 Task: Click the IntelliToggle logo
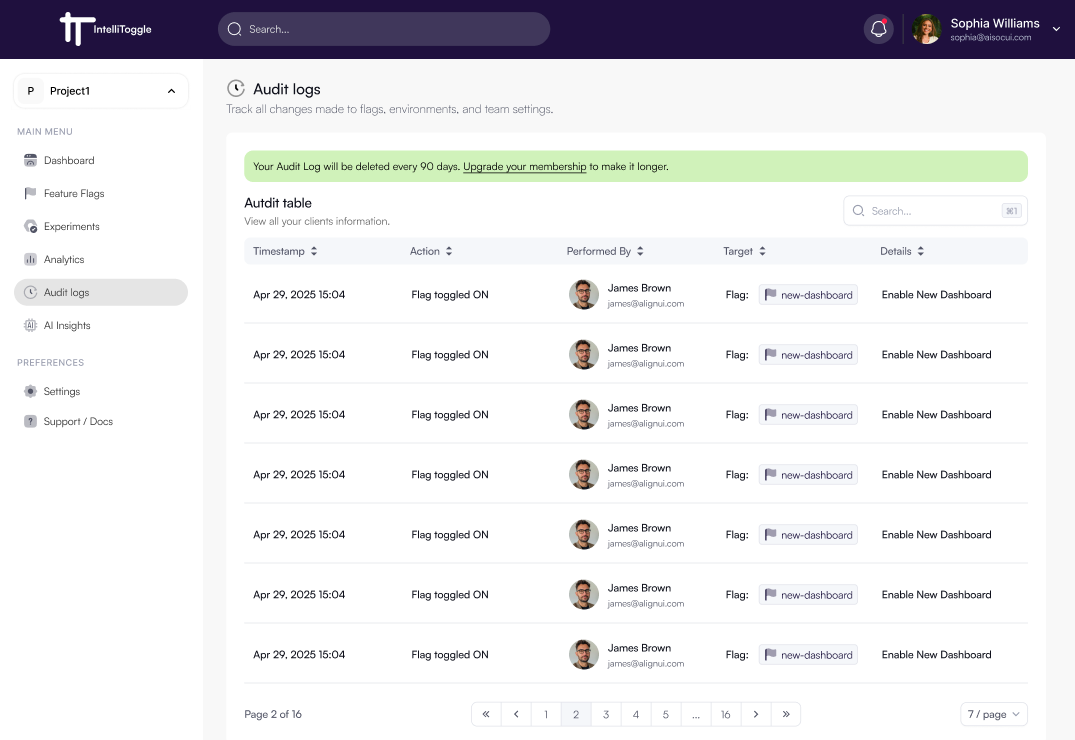[x=106, y=29]
